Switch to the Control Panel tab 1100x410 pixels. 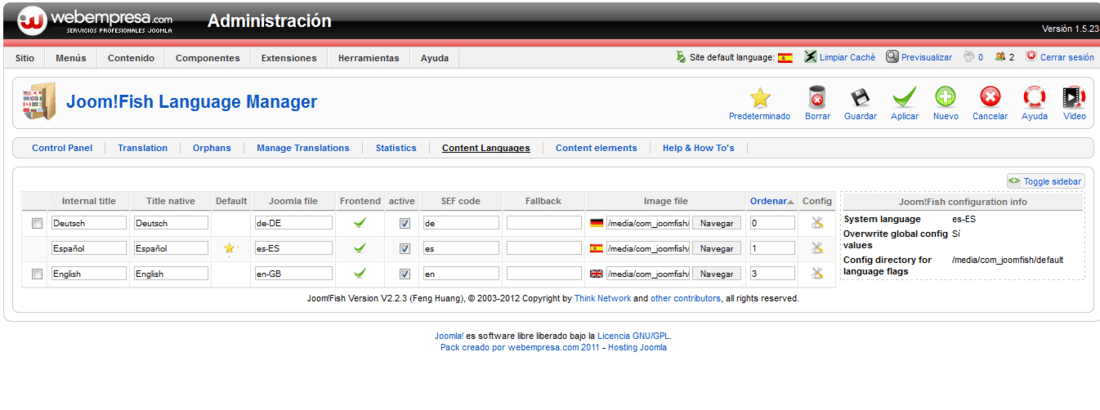(x=62, y=148)
